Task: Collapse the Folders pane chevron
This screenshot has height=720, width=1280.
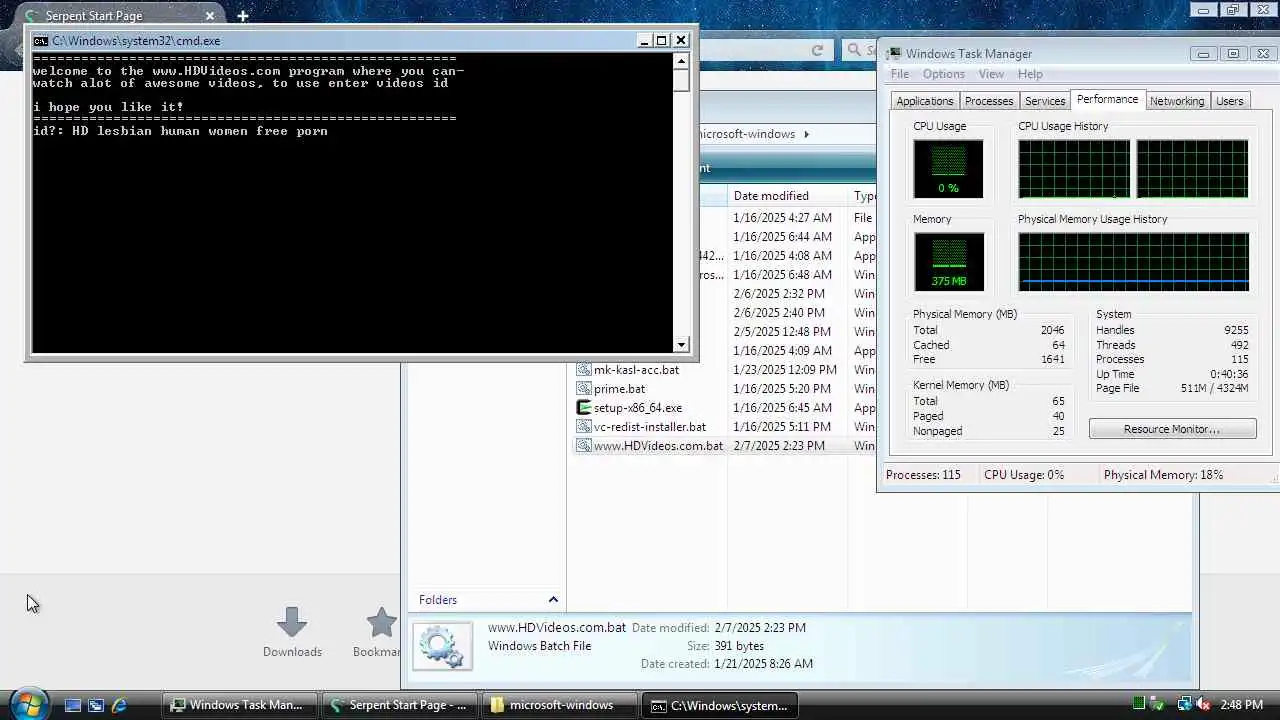Action: pos(553,600)
